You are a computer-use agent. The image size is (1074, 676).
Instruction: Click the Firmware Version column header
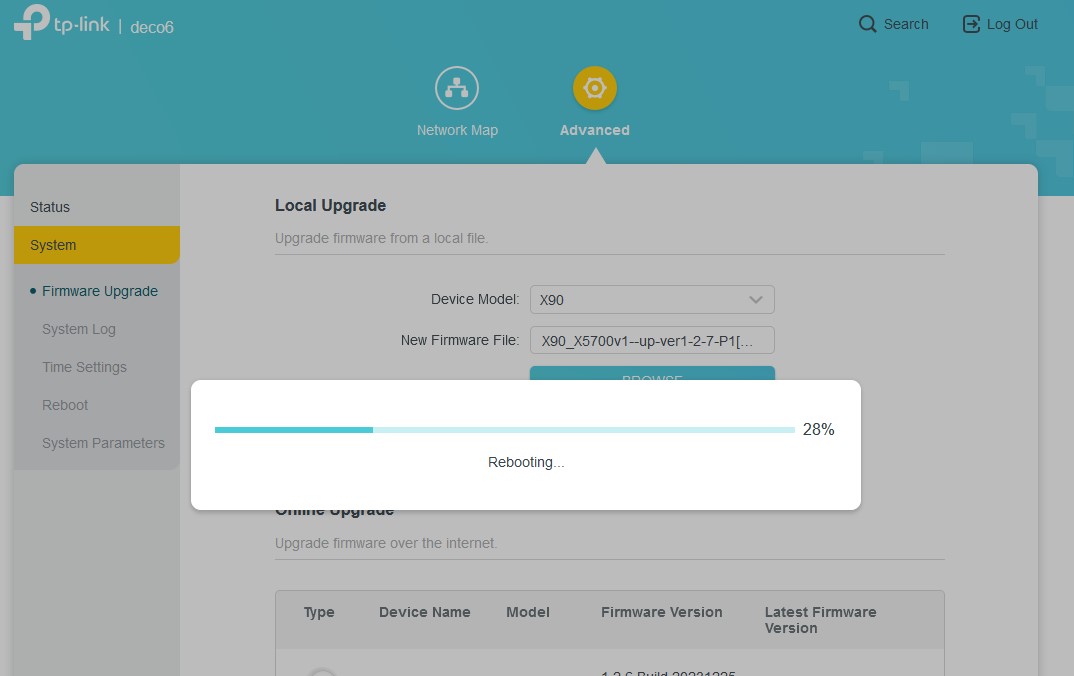(x=661, y=612)
